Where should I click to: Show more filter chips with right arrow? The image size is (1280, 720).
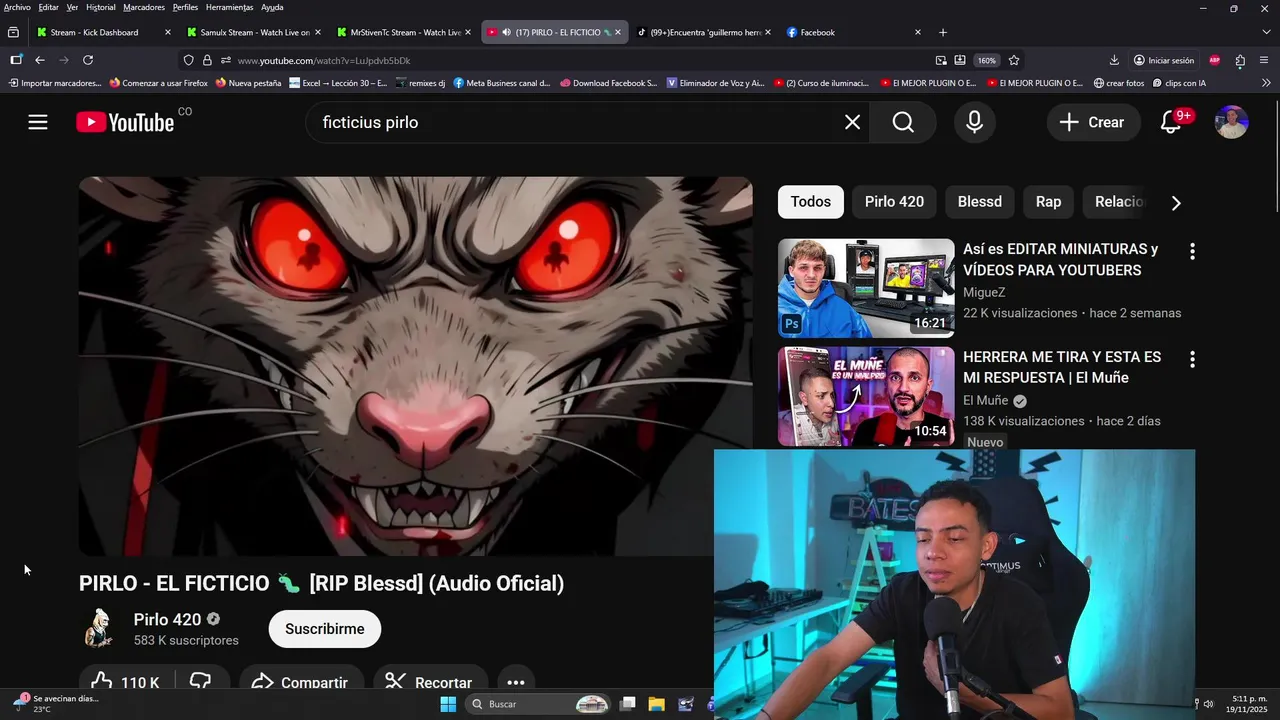coord(1176,203)
